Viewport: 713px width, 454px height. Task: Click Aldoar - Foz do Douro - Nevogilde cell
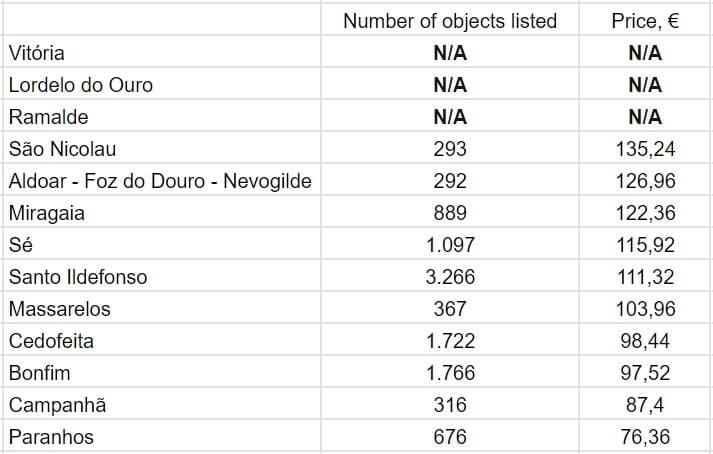pos(160,181)
